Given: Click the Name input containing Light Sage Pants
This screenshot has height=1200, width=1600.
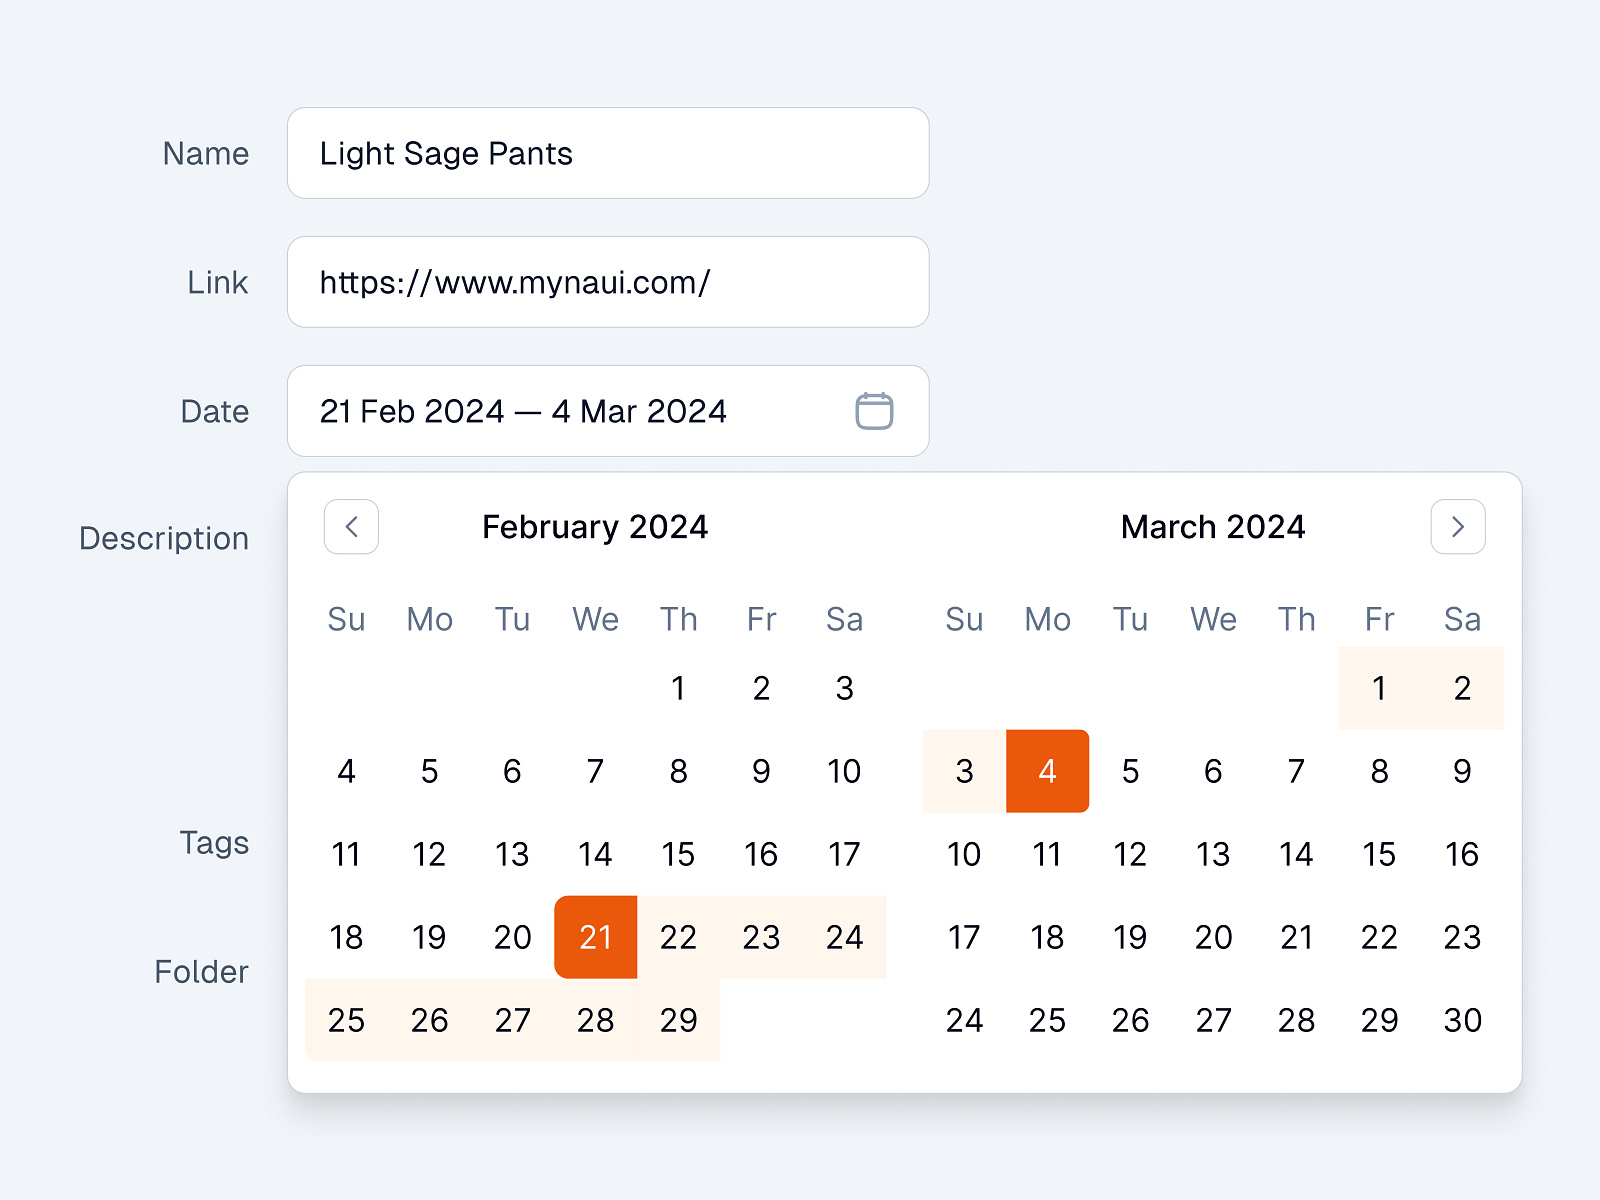Looking at the screenshot, I should coord(607,153).
